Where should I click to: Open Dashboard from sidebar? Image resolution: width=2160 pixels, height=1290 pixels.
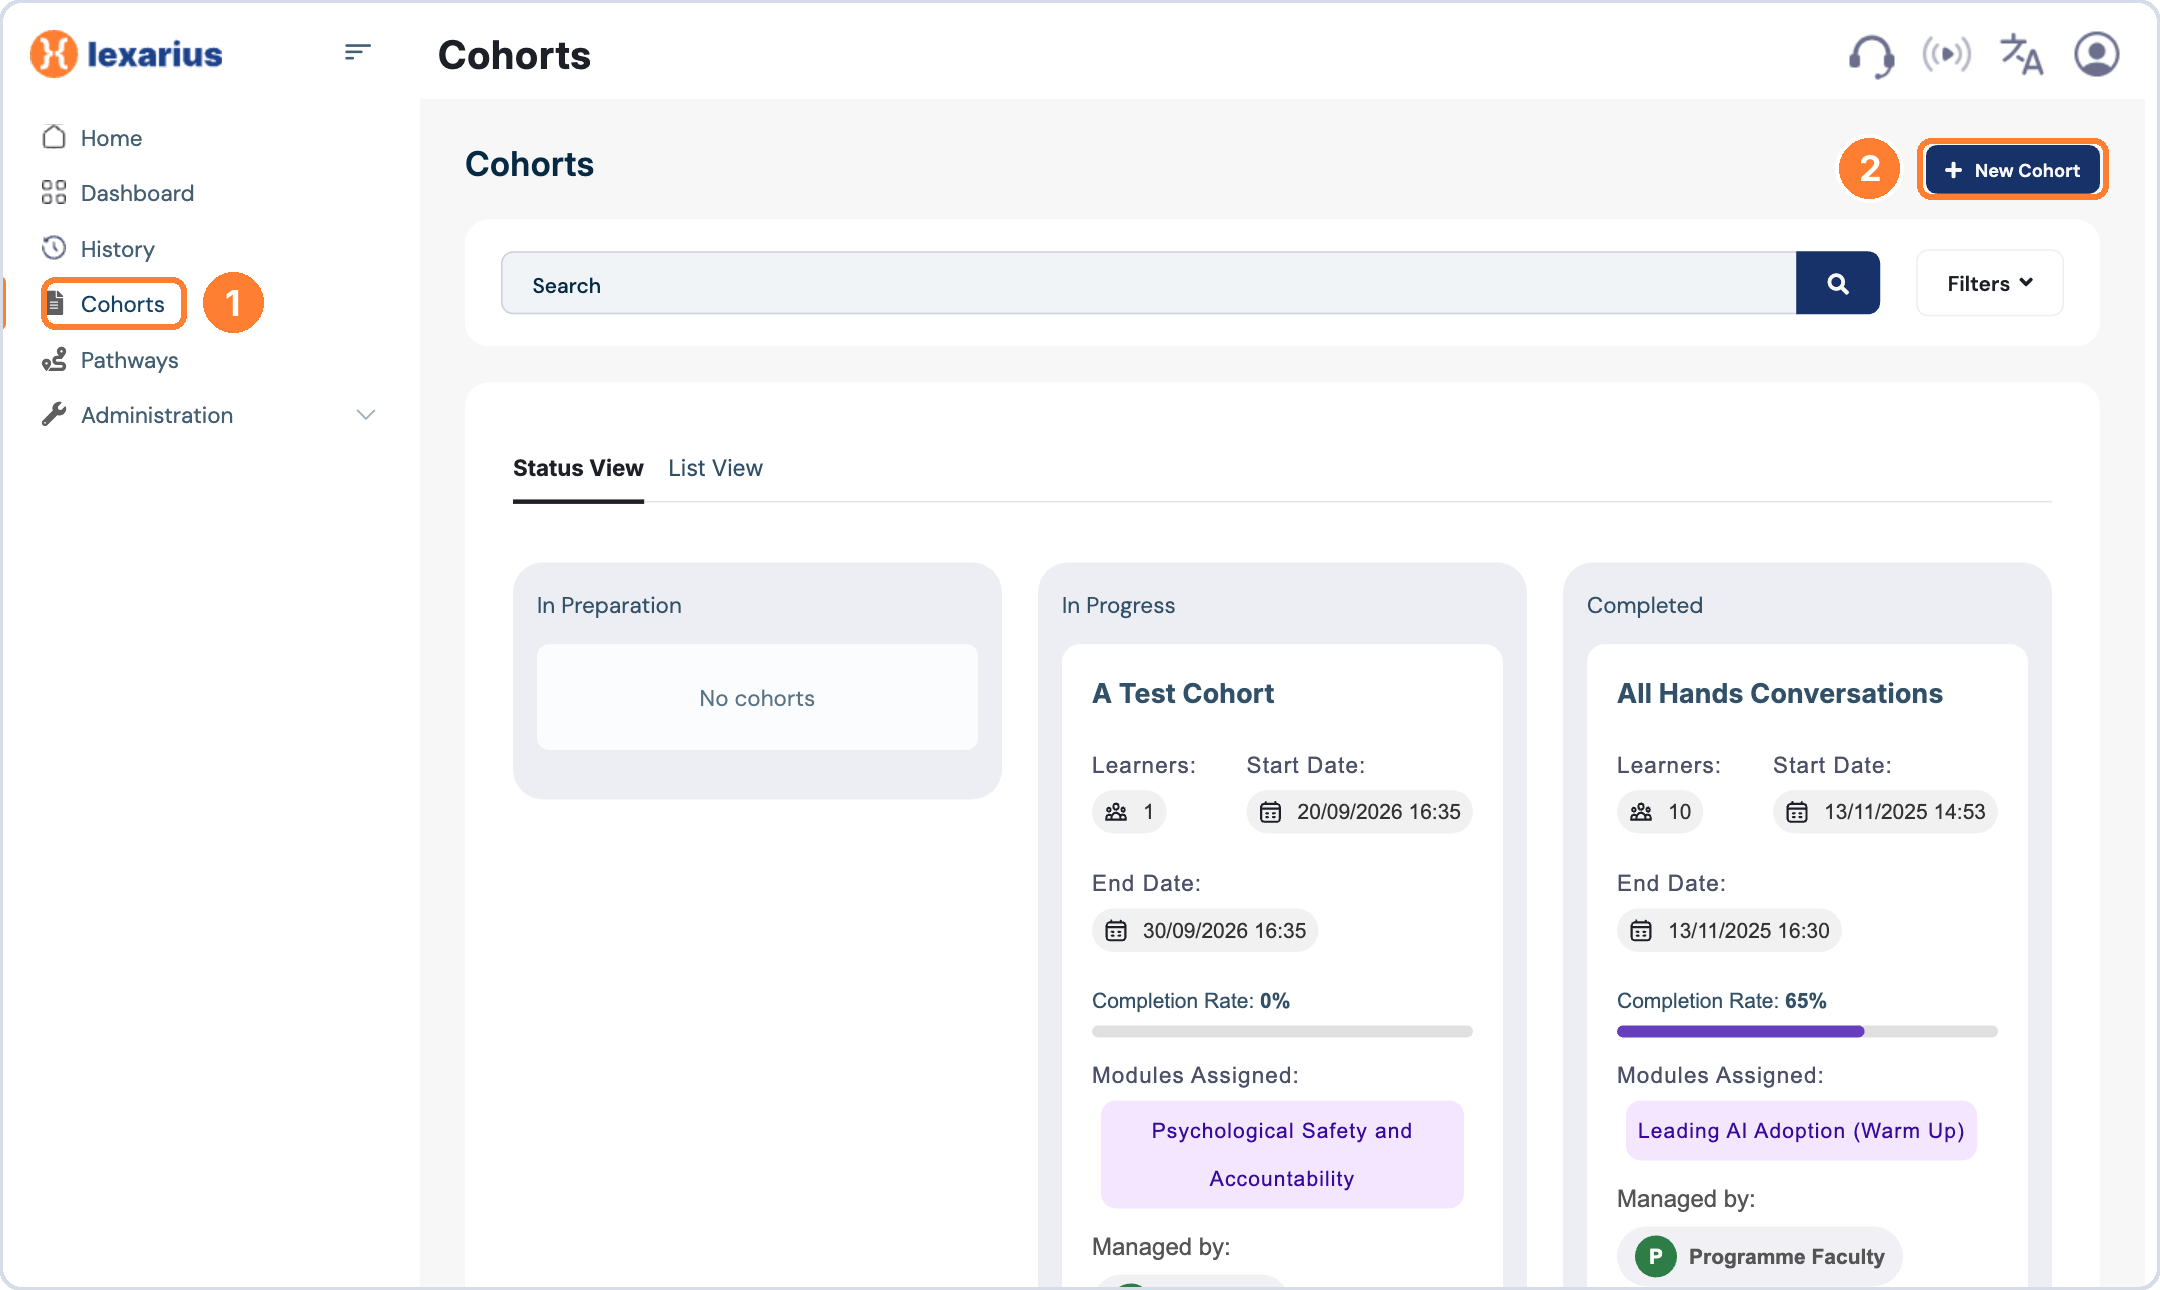pyautogui.click(x=137, y=193)
